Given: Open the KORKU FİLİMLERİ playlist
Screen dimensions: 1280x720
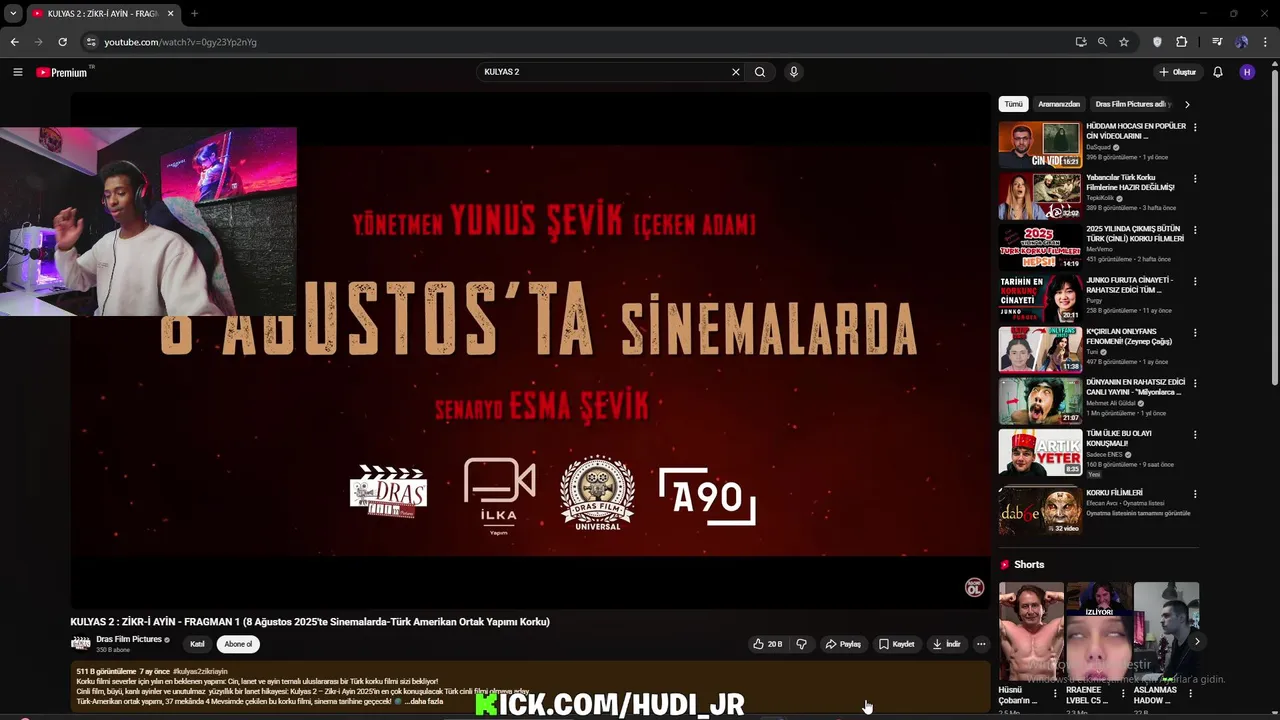Looking at the screenshot, I should [1040, 511].
